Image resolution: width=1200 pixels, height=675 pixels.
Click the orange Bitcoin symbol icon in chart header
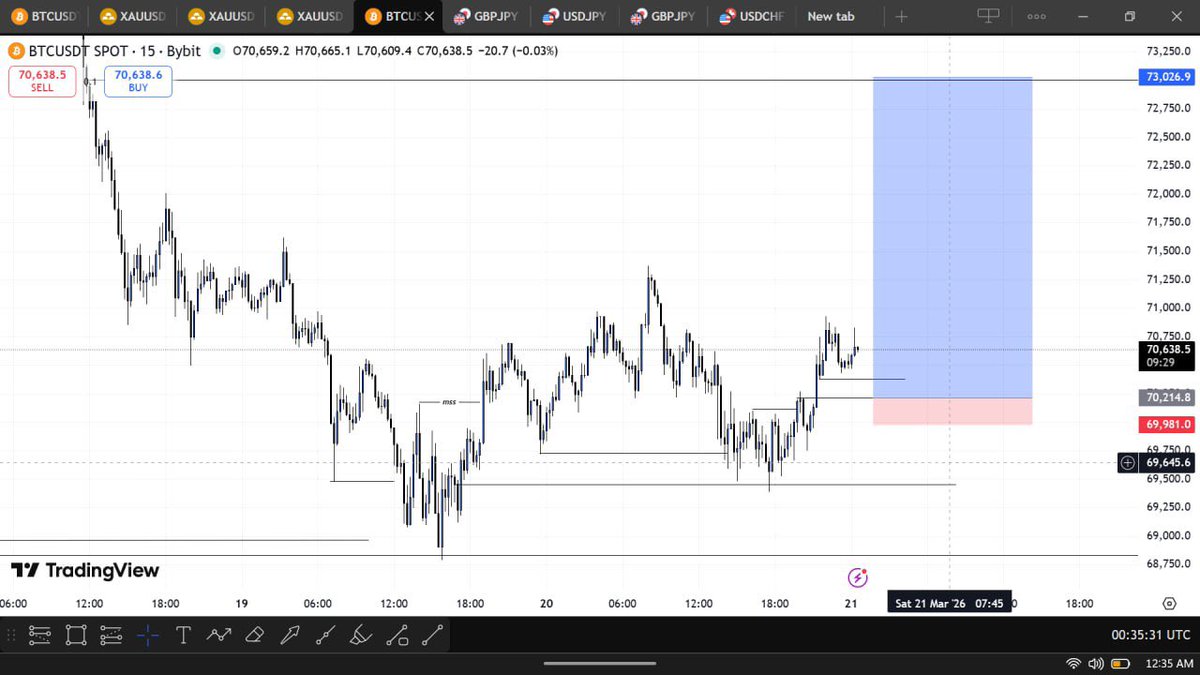click(15, 50)
